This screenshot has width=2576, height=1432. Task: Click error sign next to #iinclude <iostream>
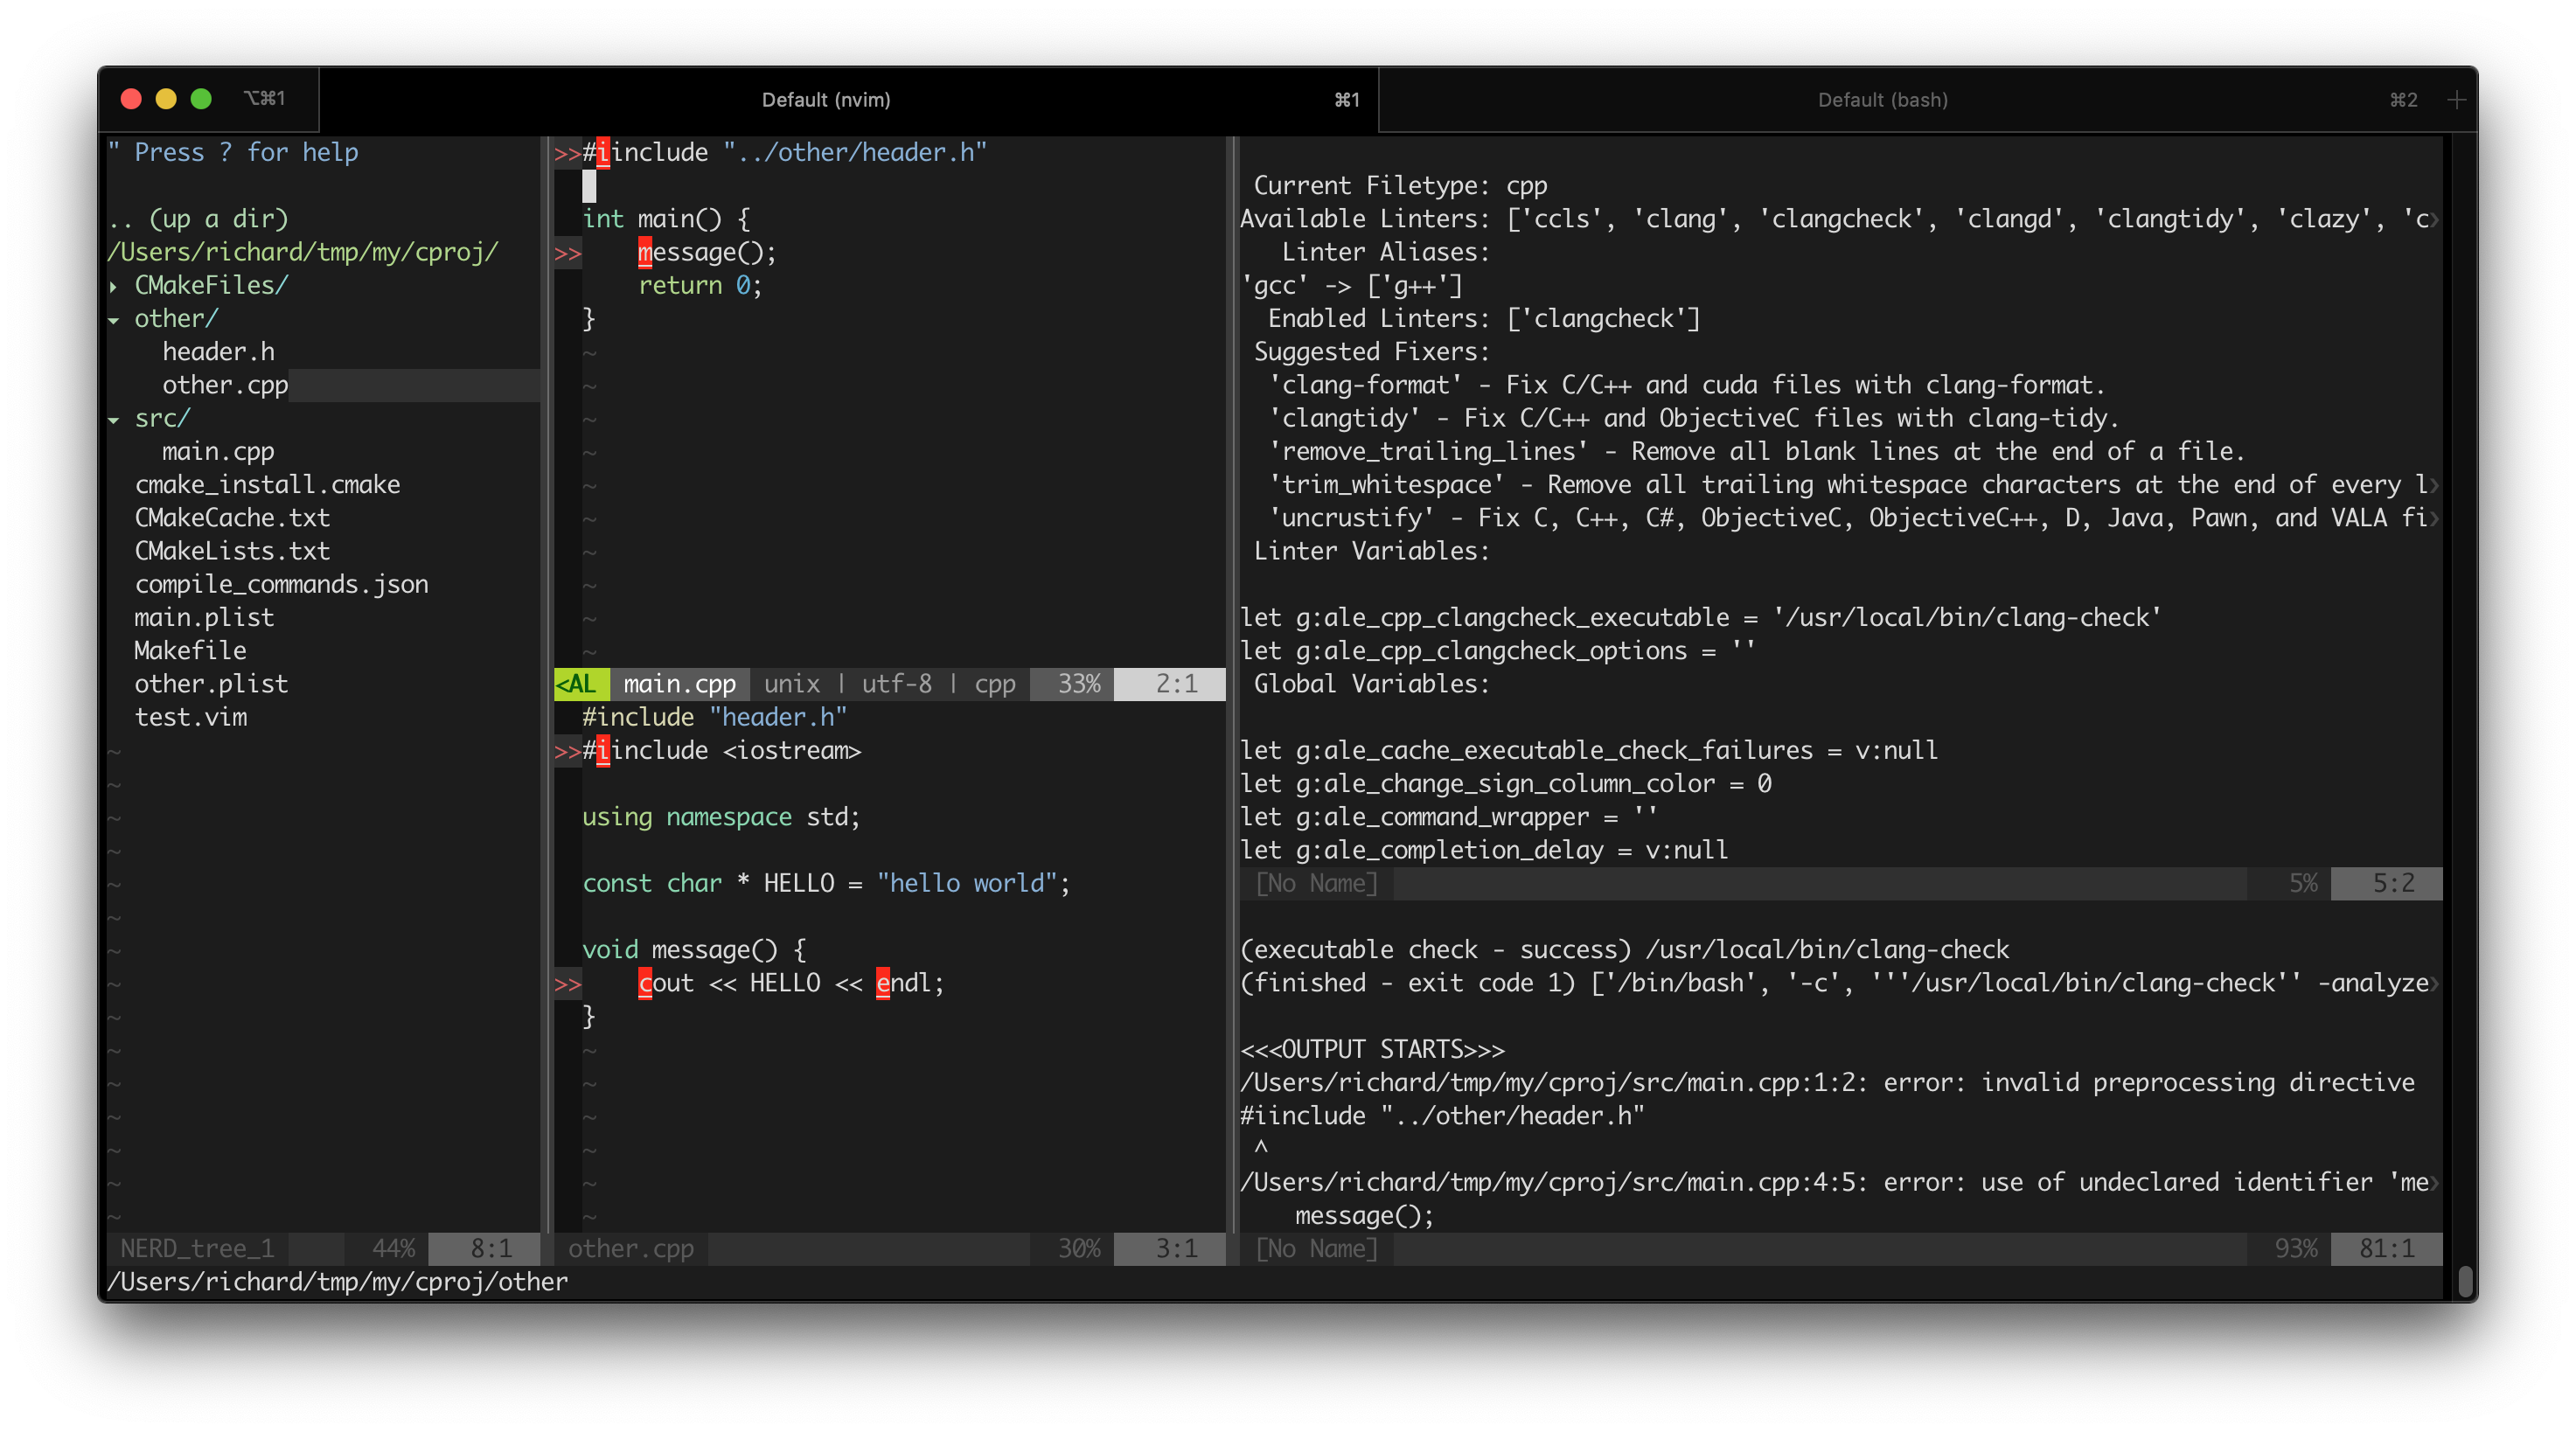(567, 752)
